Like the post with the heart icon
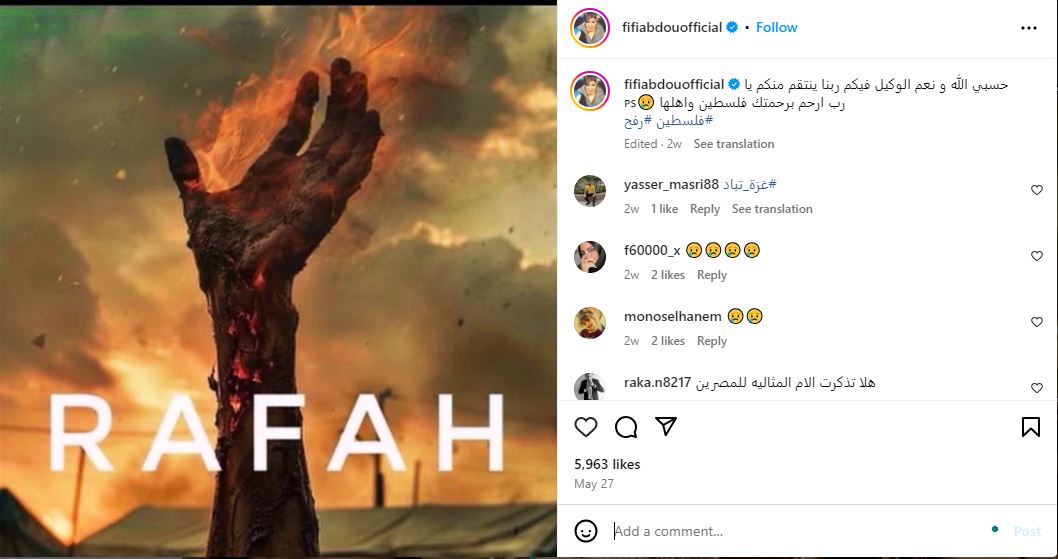Screen dimensions: 1058x559 (586, 427)
